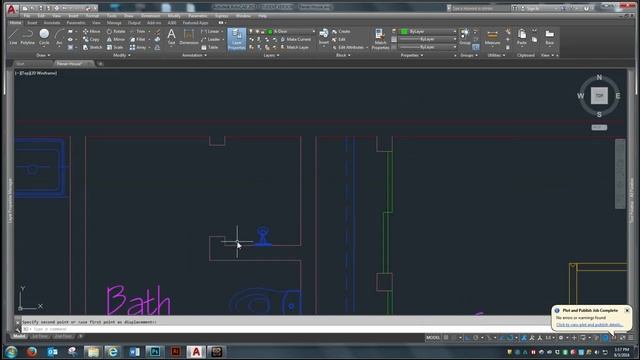
Task: Toggle ortho mode in status bar
Action: [x=468, y=338]
